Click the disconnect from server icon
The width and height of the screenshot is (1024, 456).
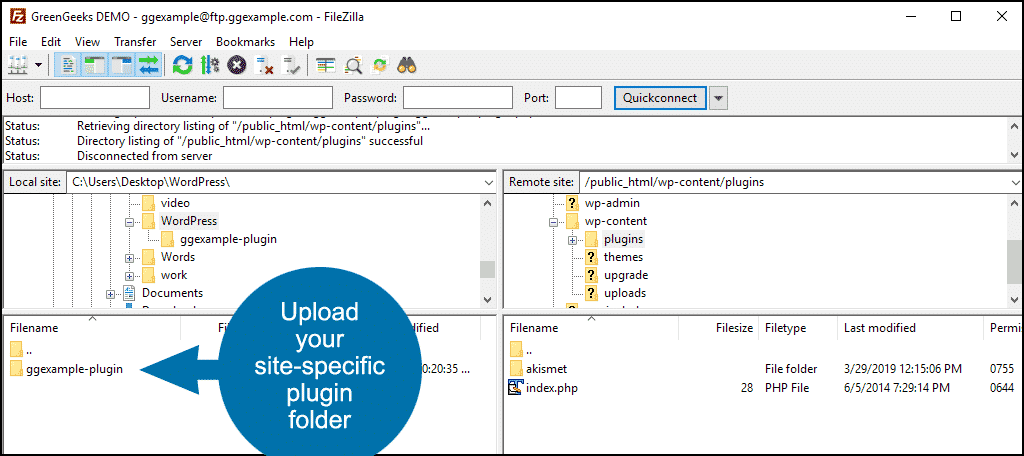coord(263,65)
